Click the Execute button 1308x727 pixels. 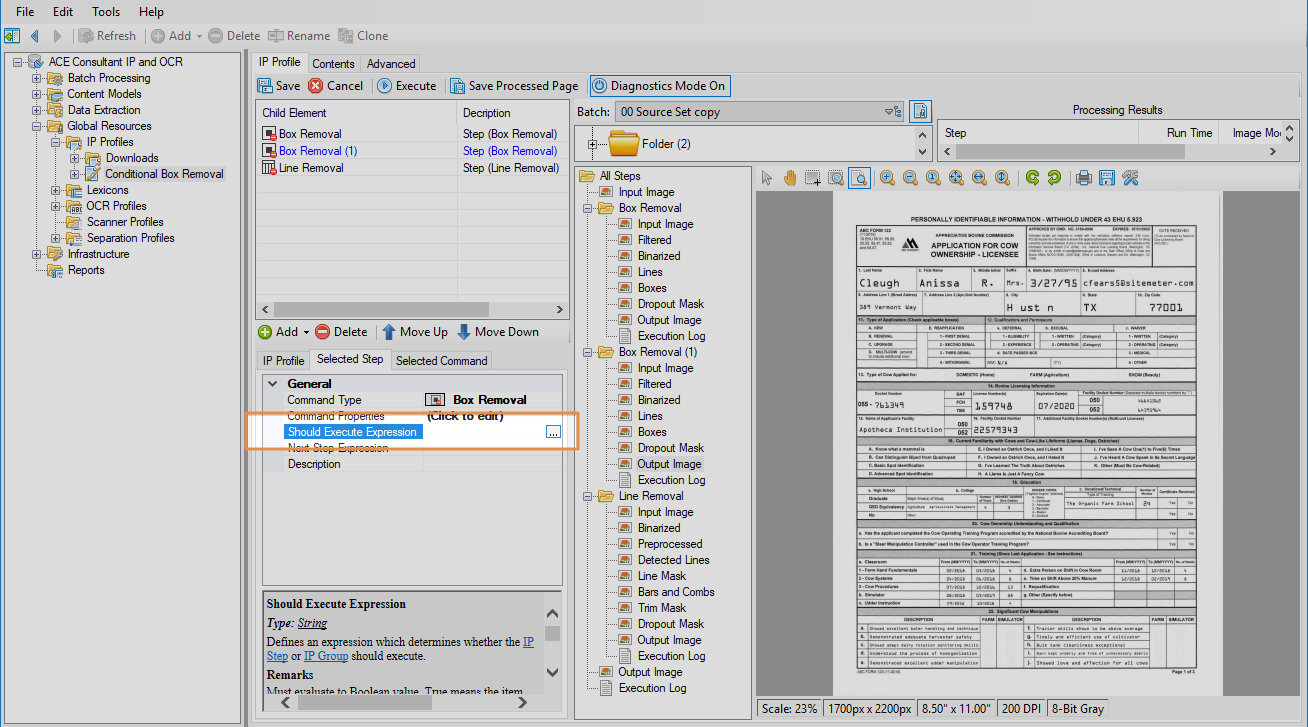click(407, 86)
